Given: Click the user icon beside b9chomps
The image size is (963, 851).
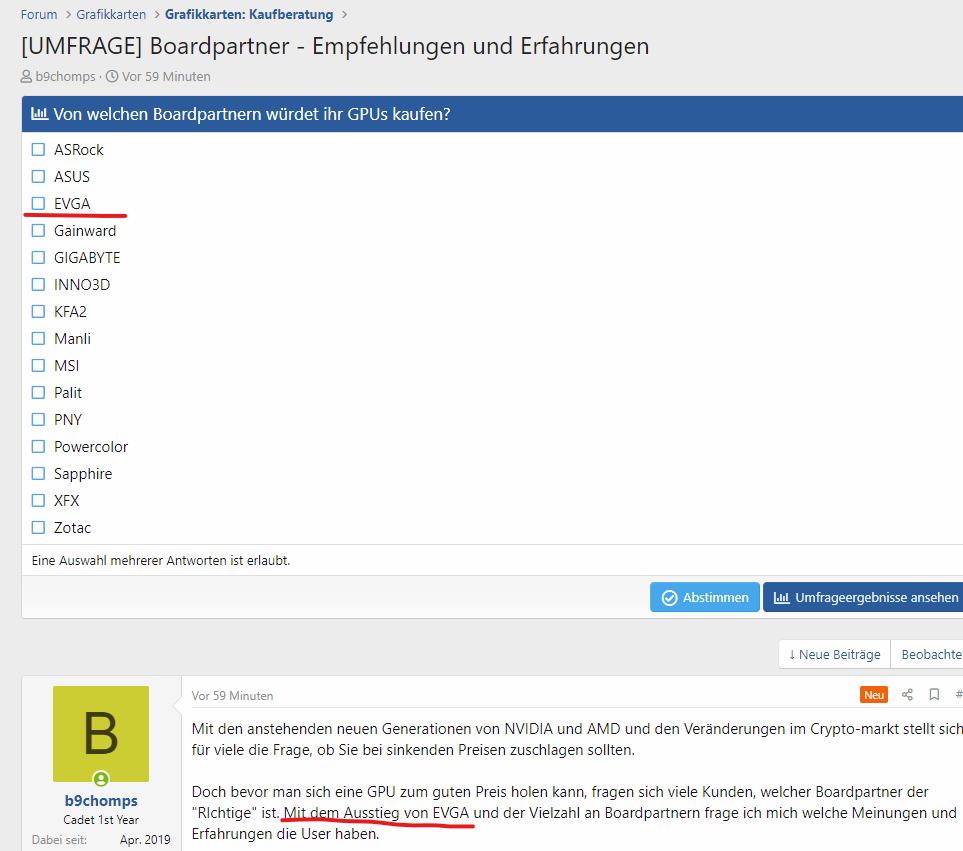Looking at the screenshot, I should coord(26,77).
